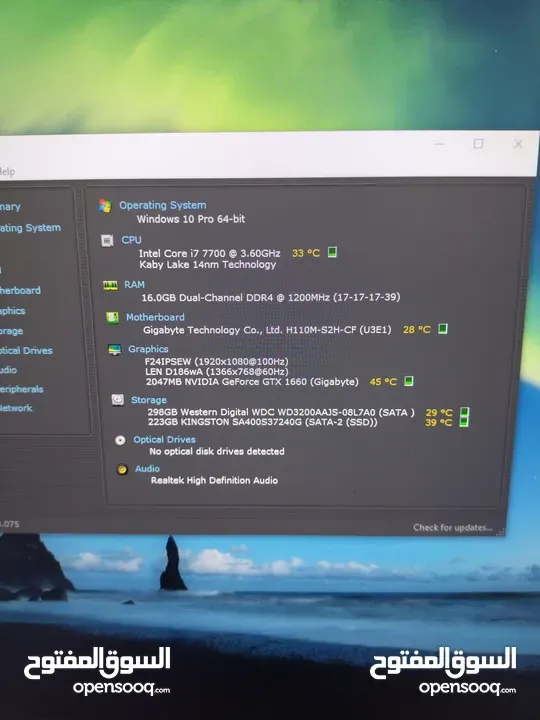Open the Storage heading link

click(x=149, y=400)
